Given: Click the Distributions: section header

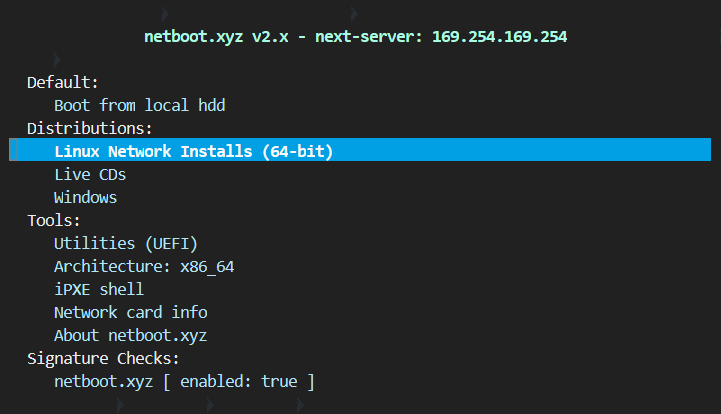Looking at the screenshot, I should 90,128.
